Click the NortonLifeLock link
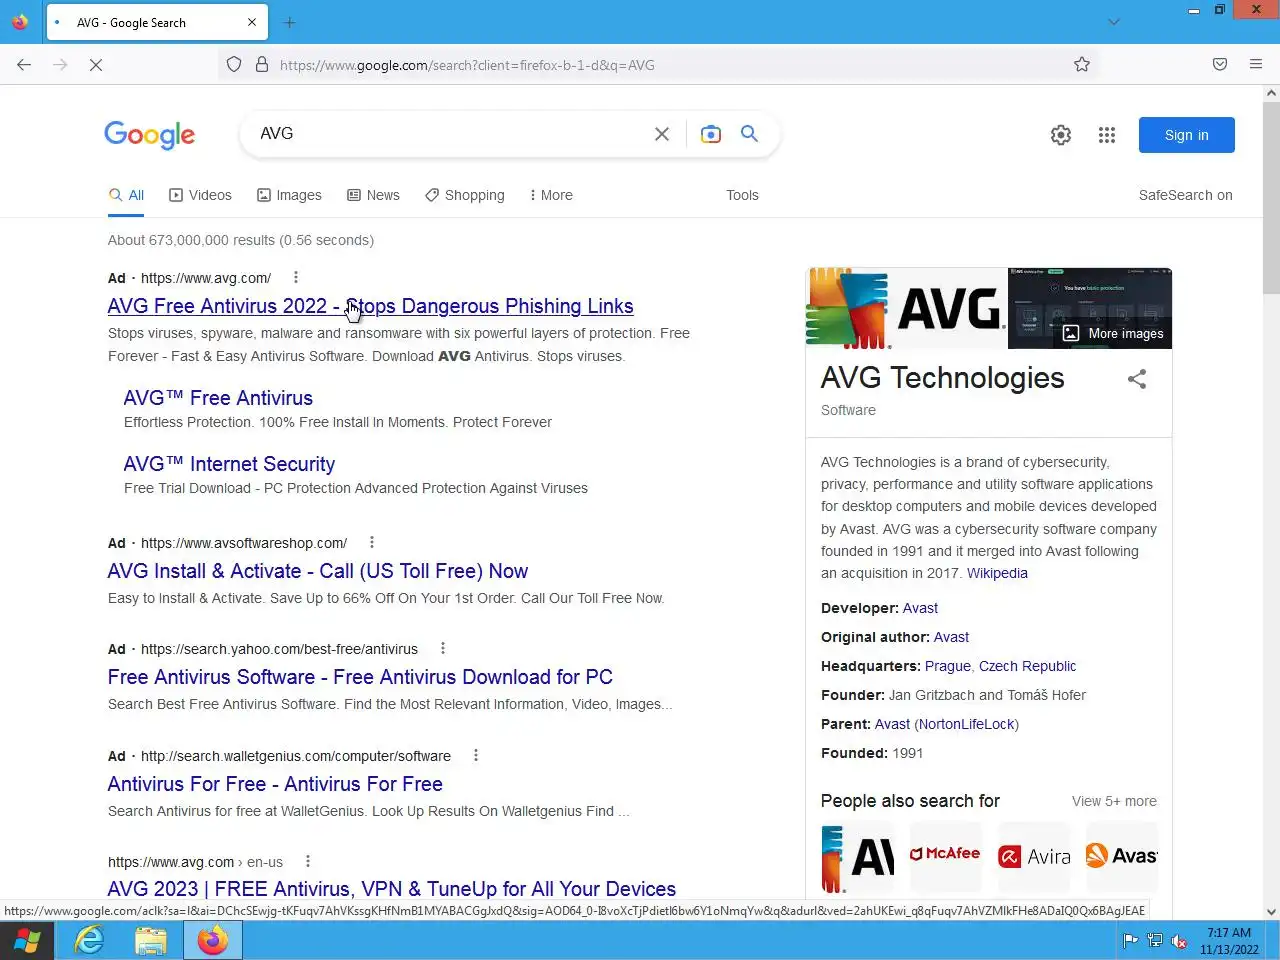The height and width of the screenshot is (960, 1280). (x=967, y=724)
